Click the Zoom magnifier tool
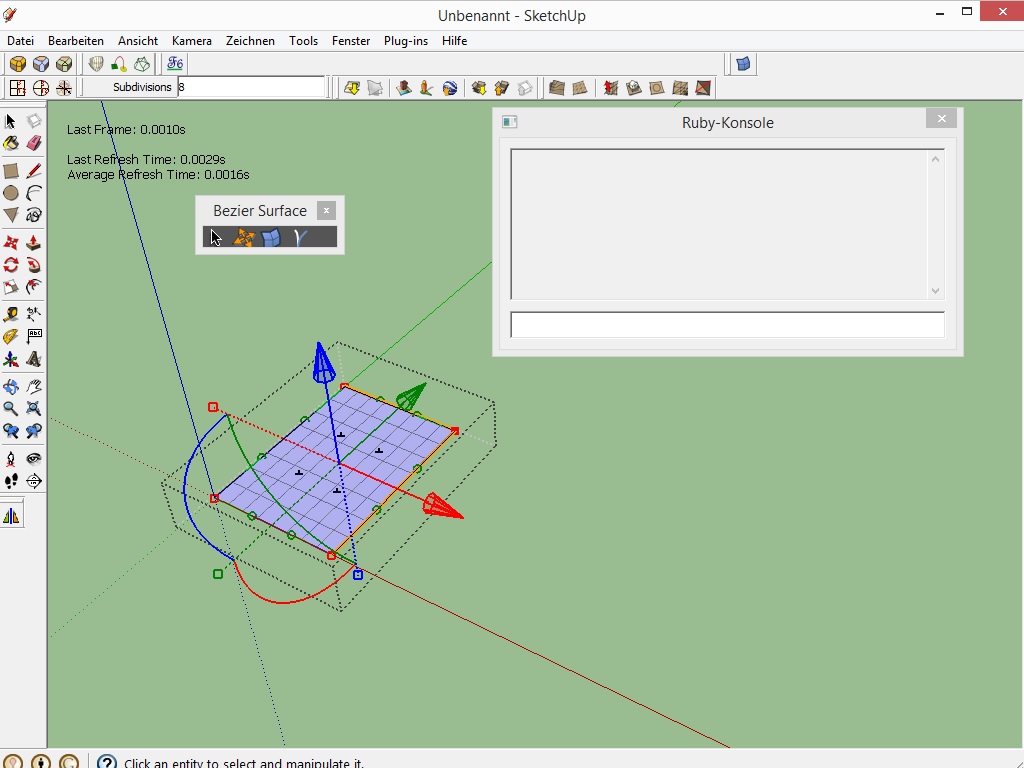The image size is (1024, 768). (x=11, y=408)
